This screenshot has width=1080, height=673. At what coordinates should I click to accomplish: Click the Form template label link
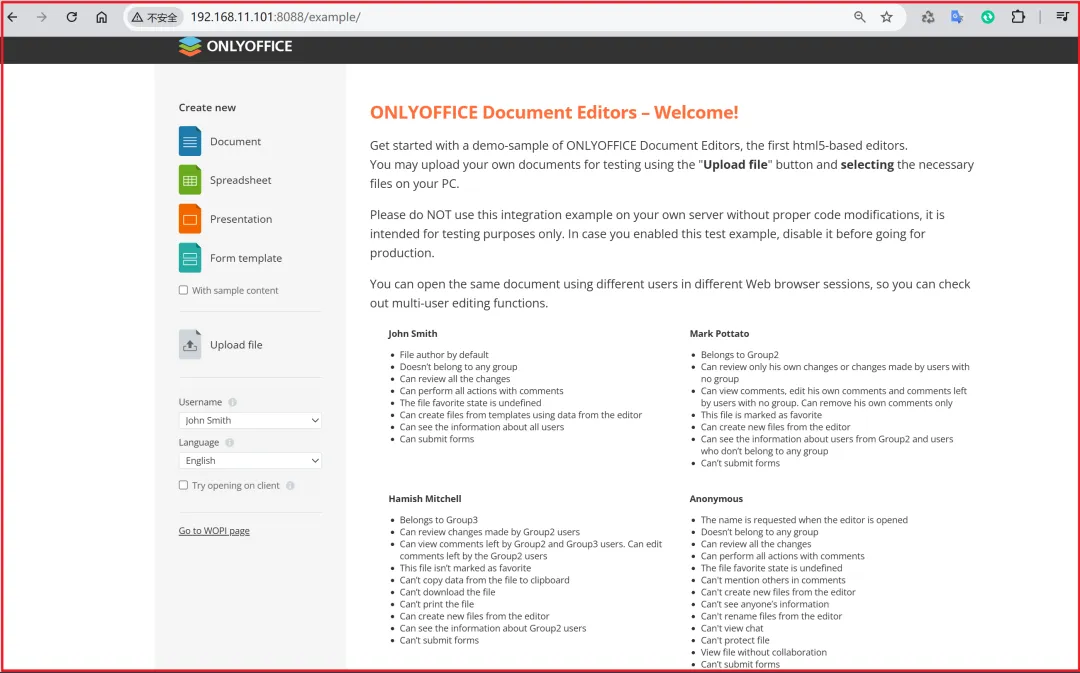pos(246,258)
